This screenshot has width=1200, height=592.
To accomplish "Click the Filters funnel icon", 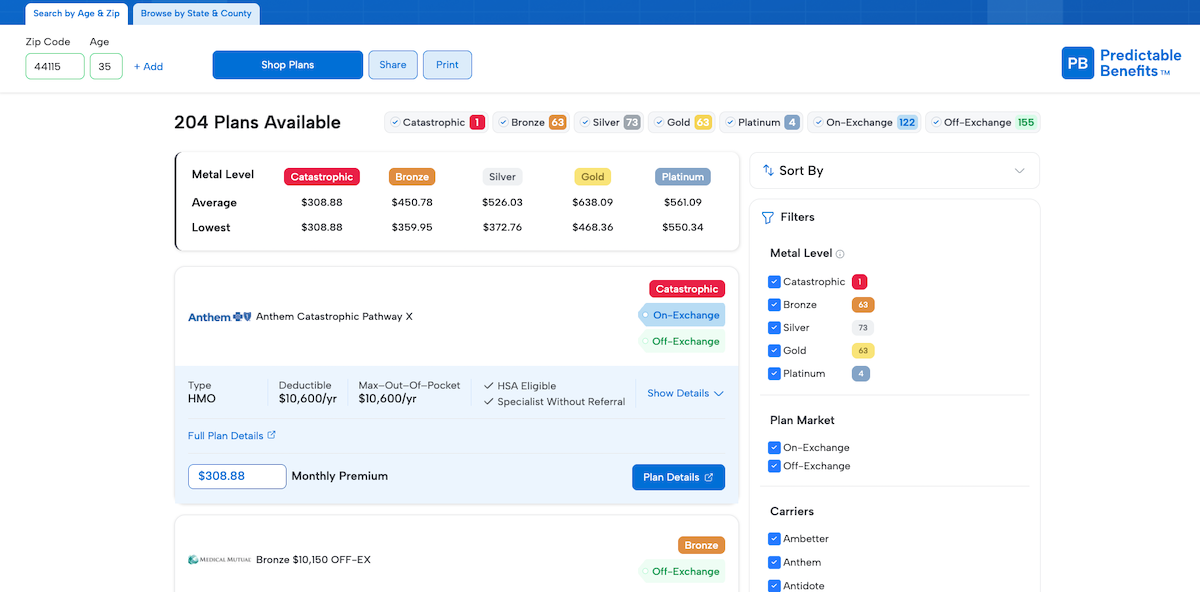I will point(768,217).
